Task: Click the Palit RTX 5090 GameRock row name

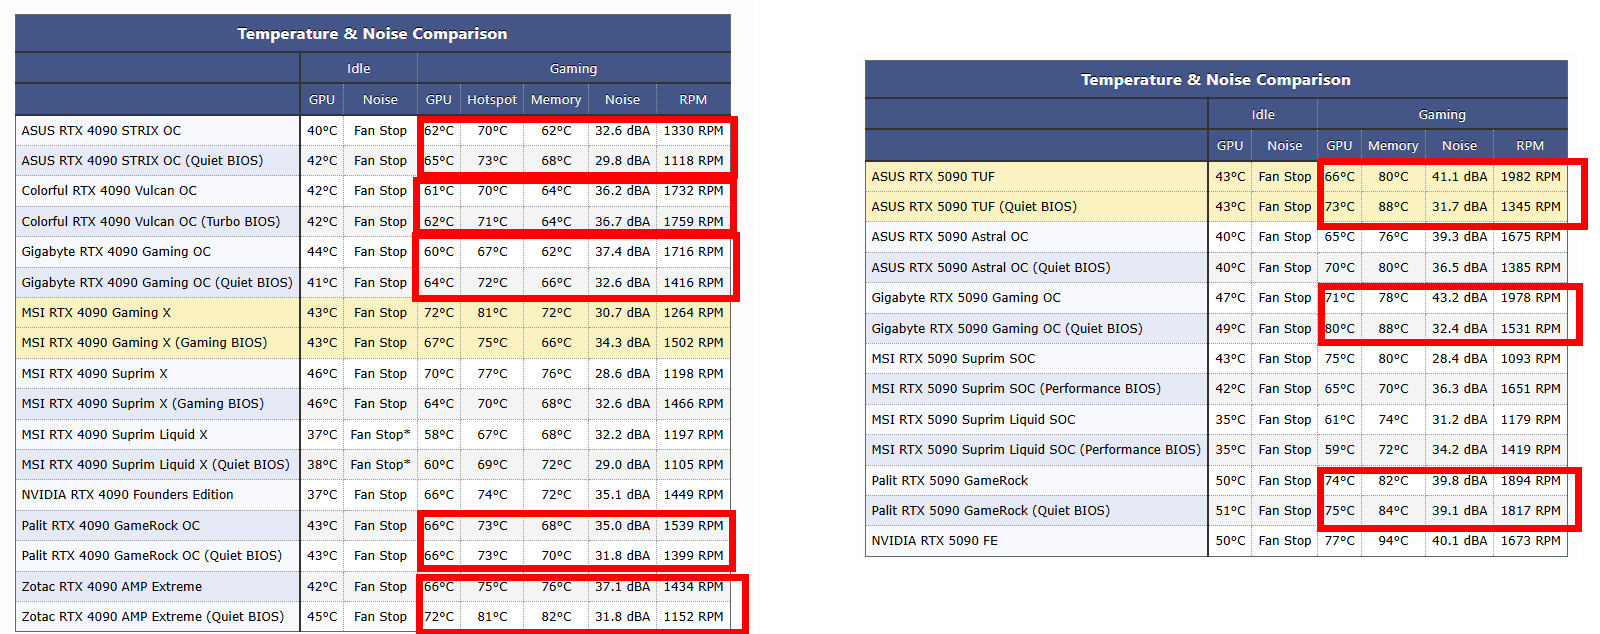Action: click(x=949, y=480)
